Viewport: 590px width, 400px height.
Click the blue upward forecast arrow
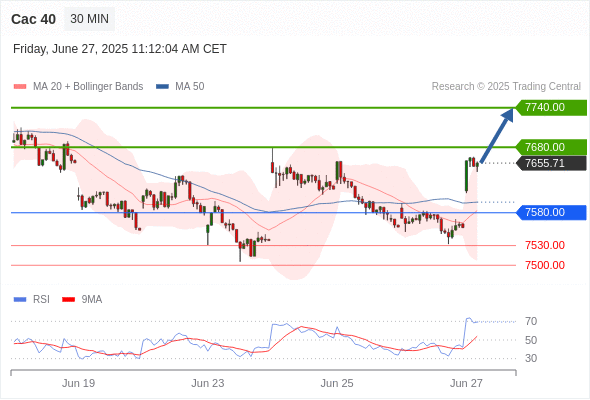(497, 135)
